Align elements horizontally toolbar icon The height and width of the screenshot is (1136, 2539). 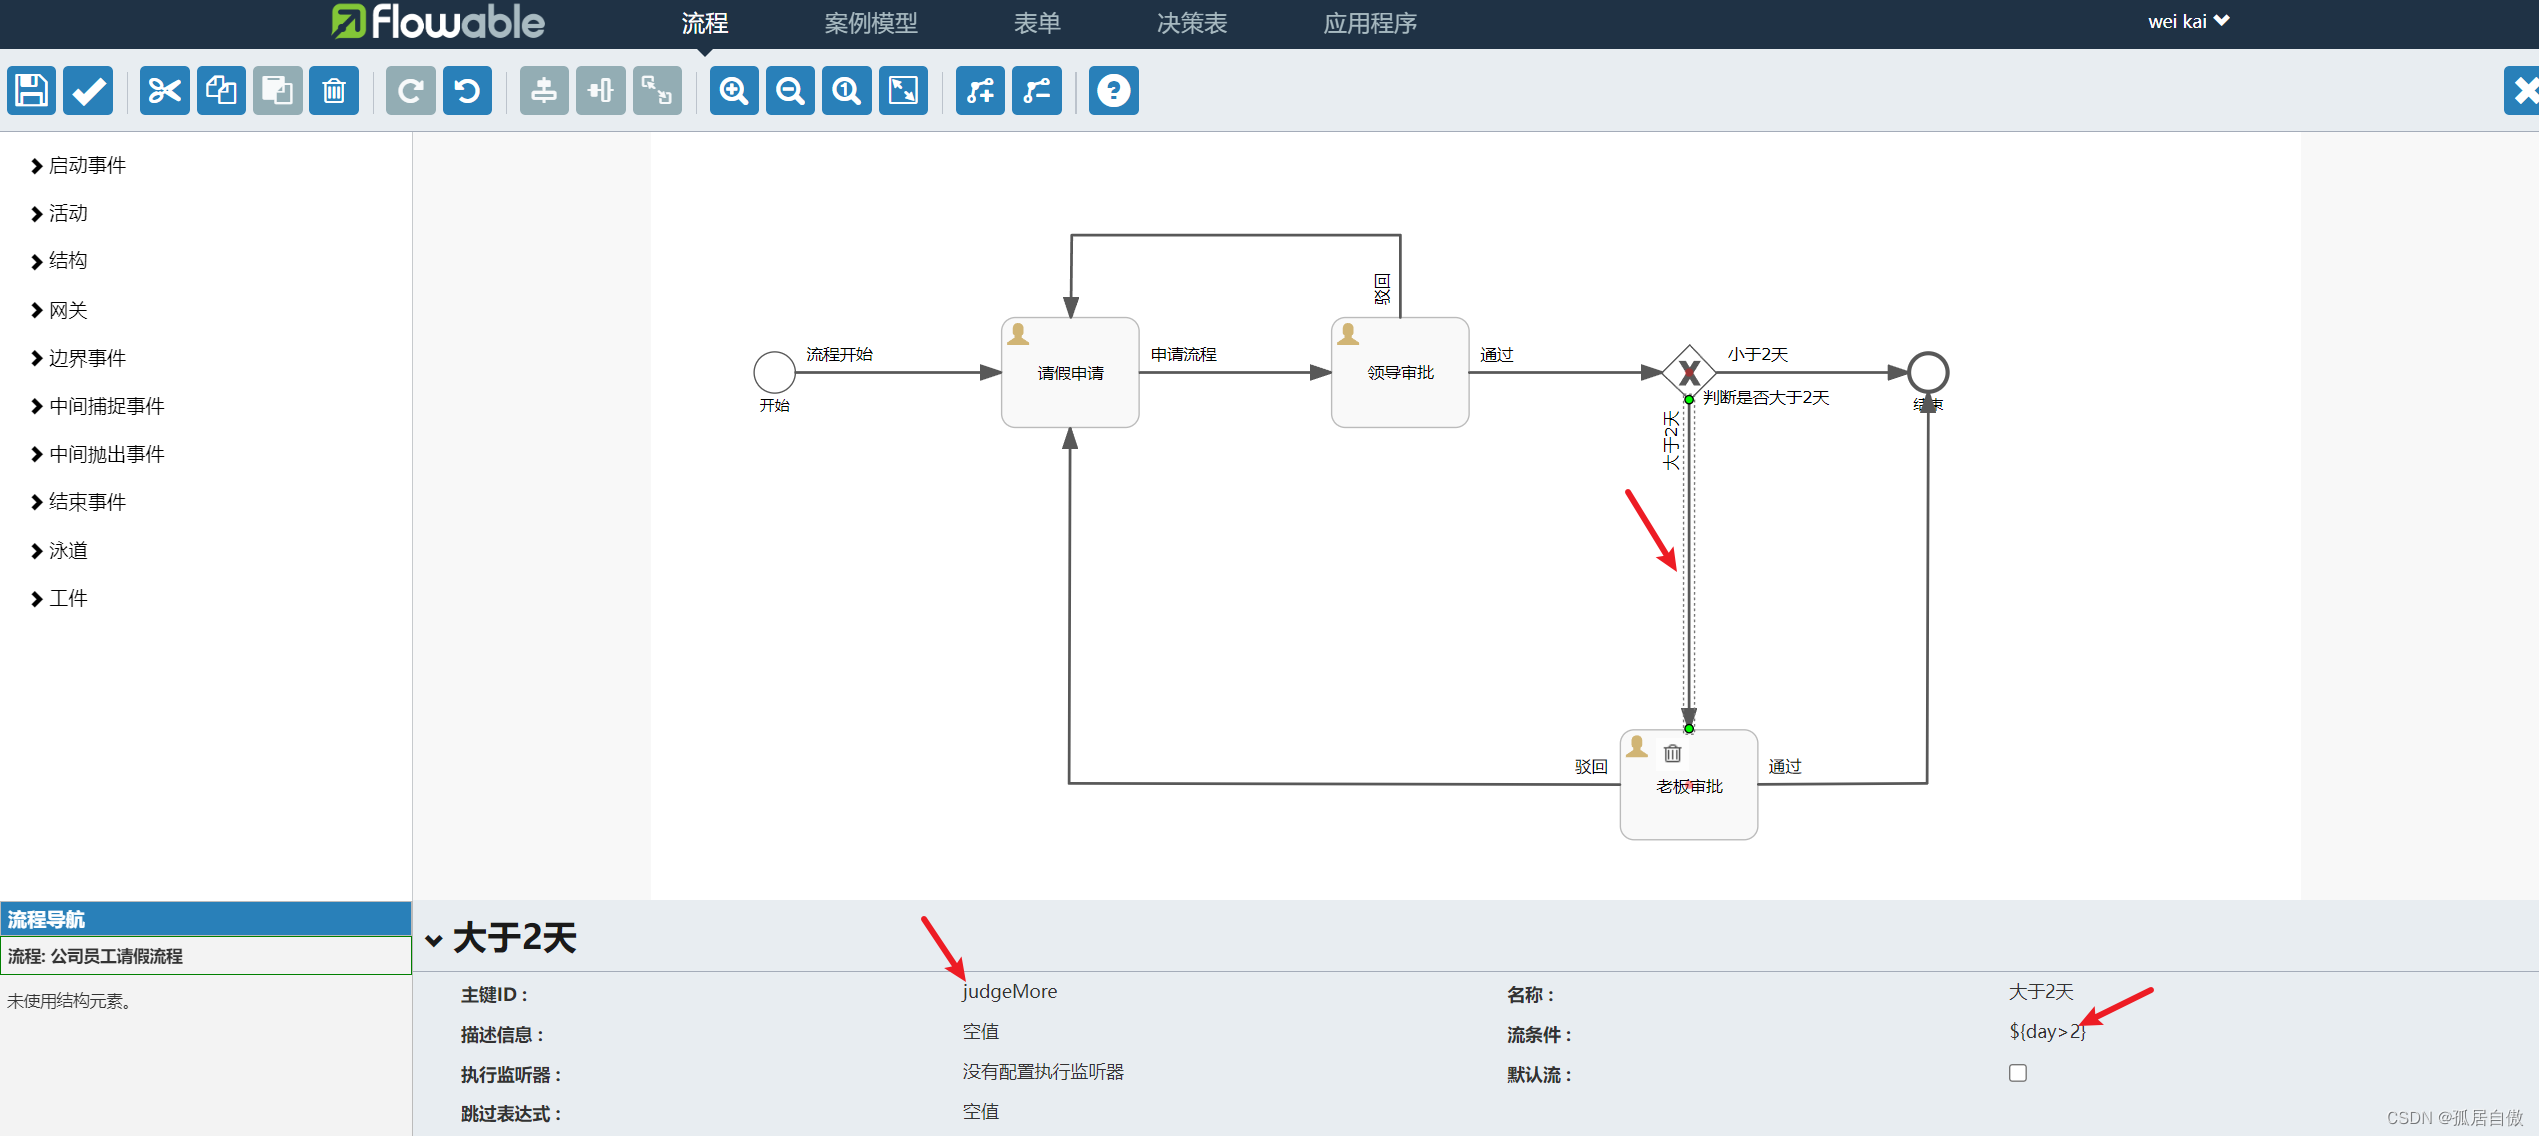point(600,91)
